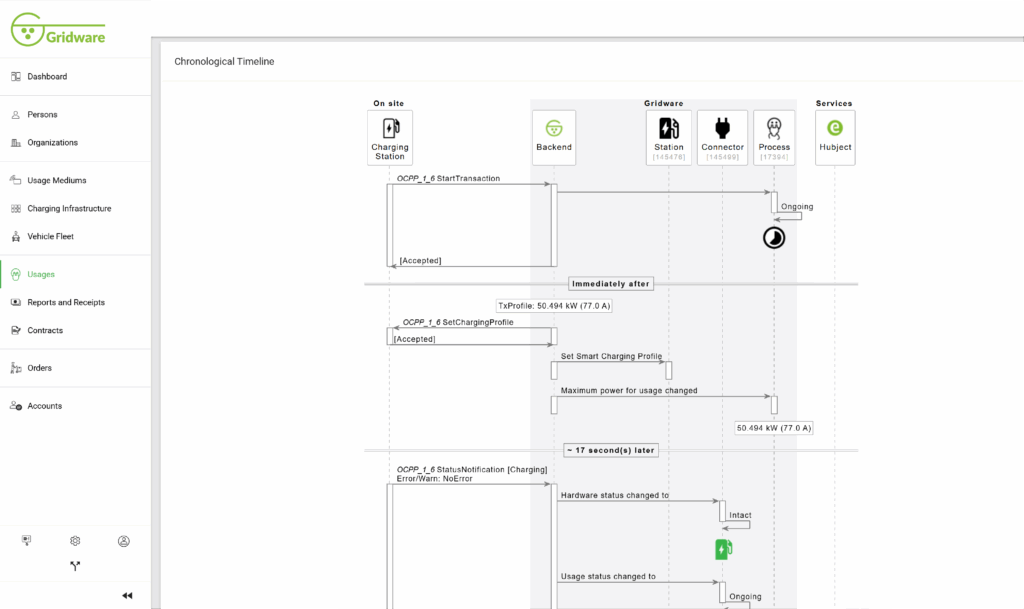1024x609 pixels.
Task: Click the Gridware logo
Action: click(x=58, y=30)
